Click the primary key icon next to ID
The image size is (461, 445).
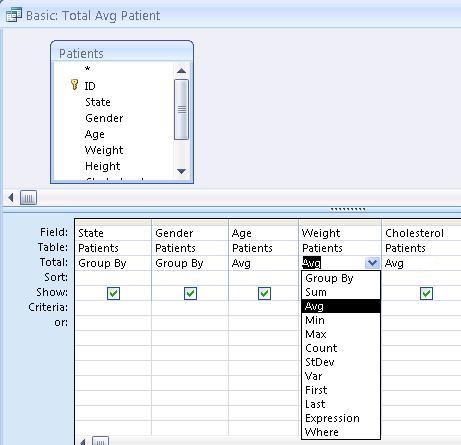[75, 84]
